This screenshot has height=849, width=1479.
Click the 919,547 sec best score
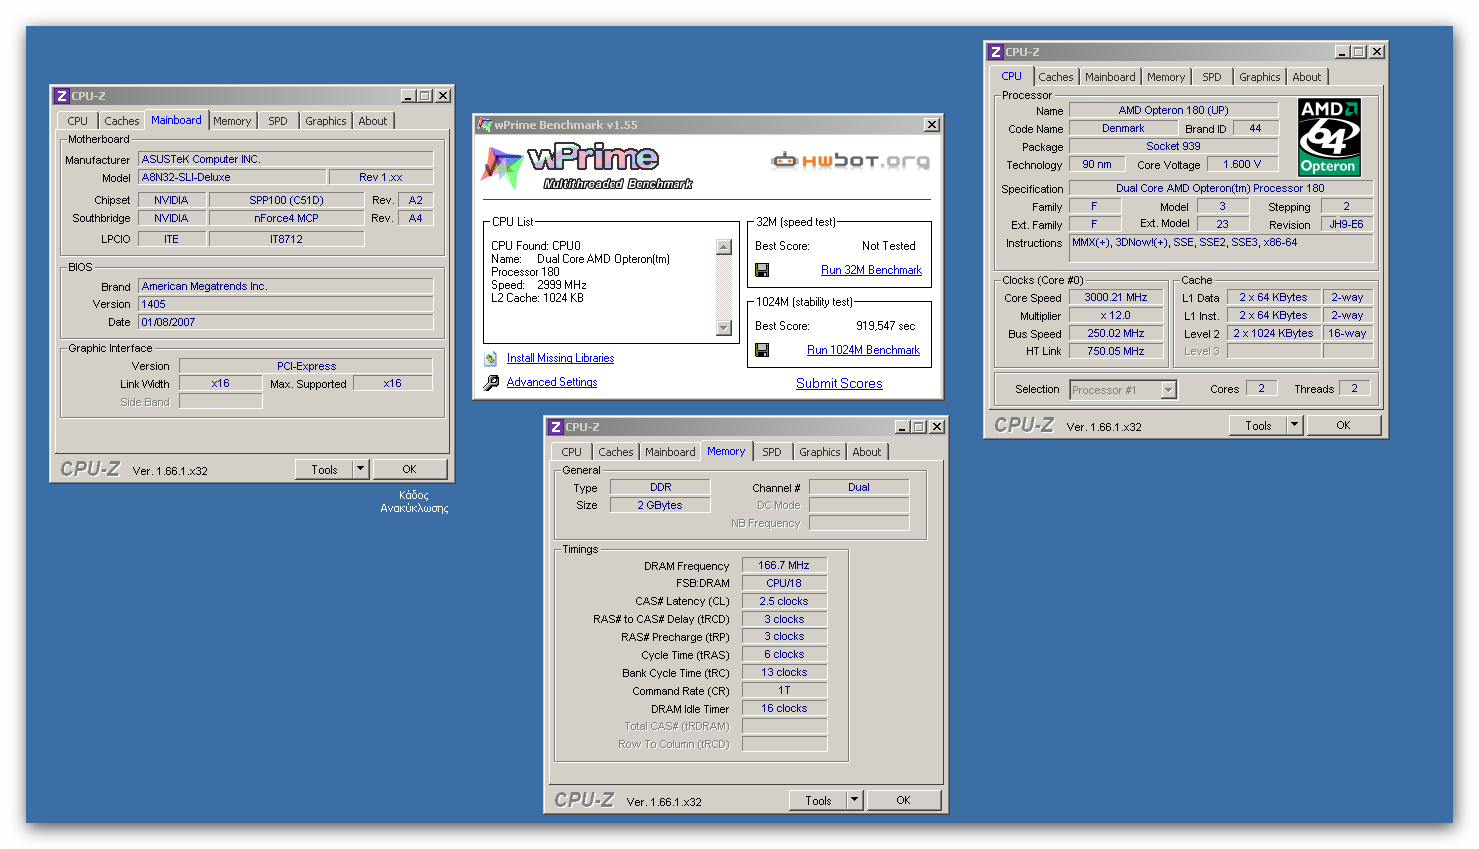click(x=885, y=326)
